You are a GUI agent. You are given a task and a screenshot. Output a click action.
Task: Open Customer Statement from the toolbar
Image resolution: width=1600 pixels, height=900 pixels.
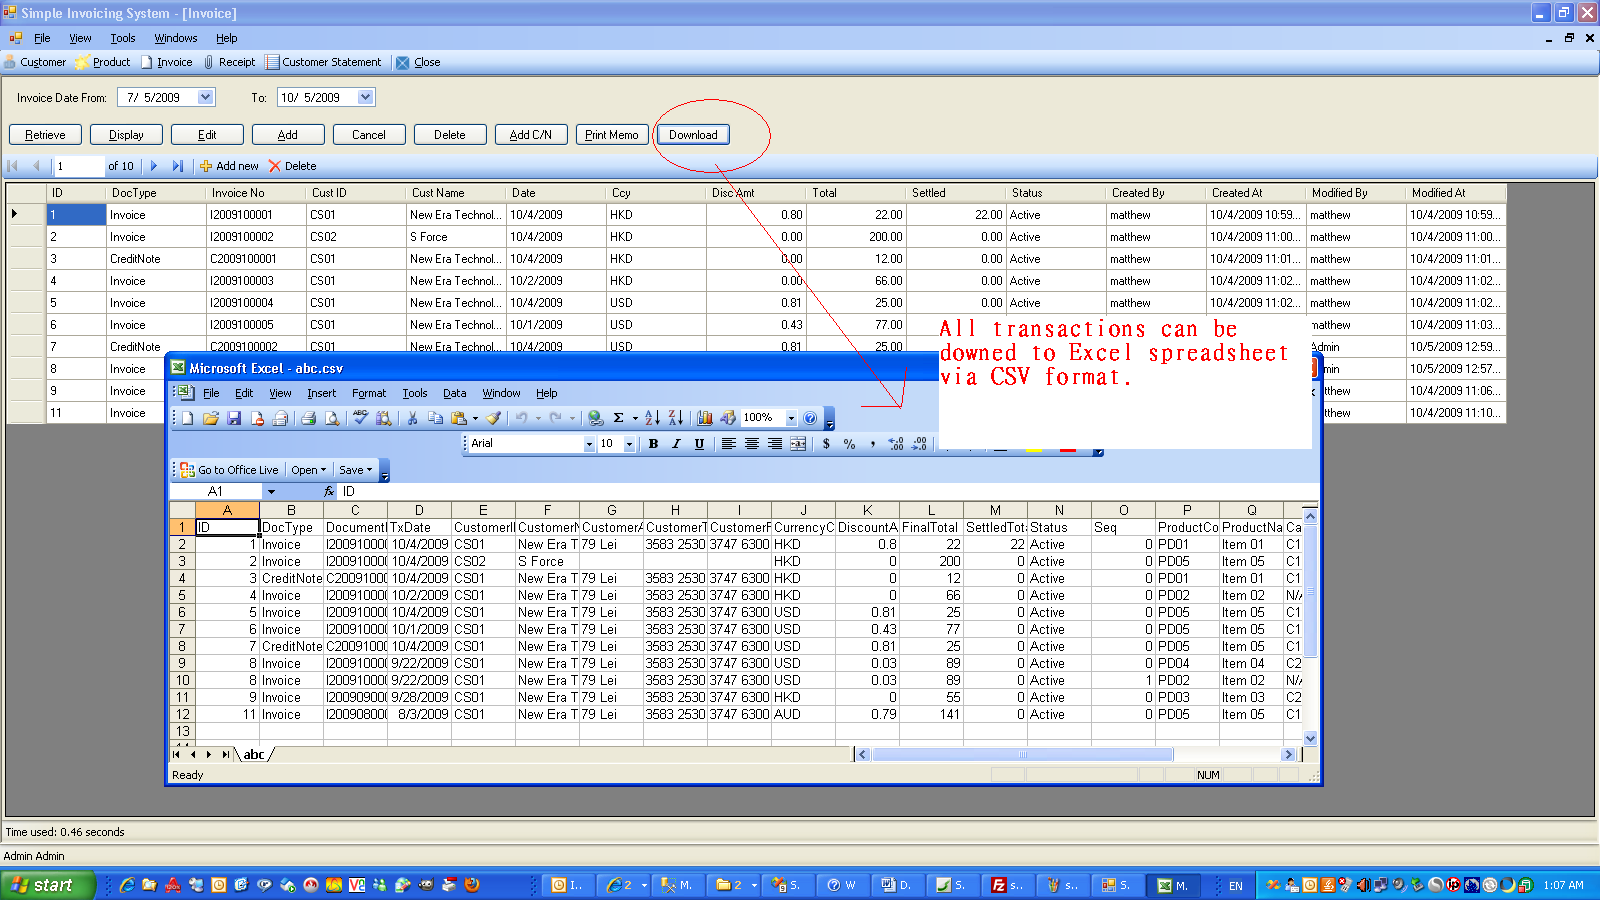click(323, 62)
